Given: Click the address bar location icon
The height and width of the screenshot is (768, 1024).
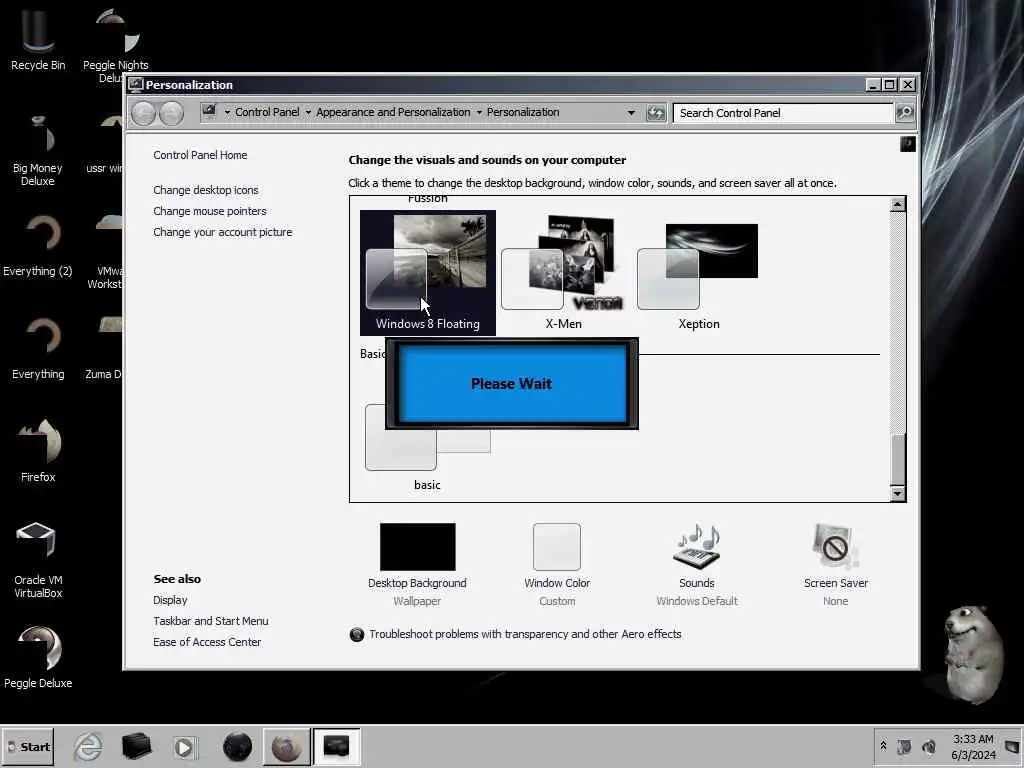Looking at the screenshot, I should (209, 112).
